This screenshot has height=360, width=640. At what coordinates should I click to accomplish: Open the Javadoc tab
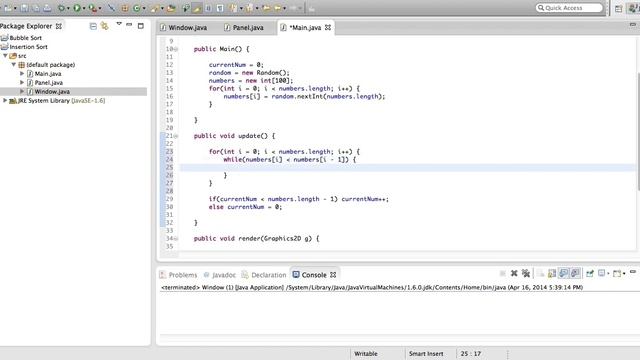220,275
